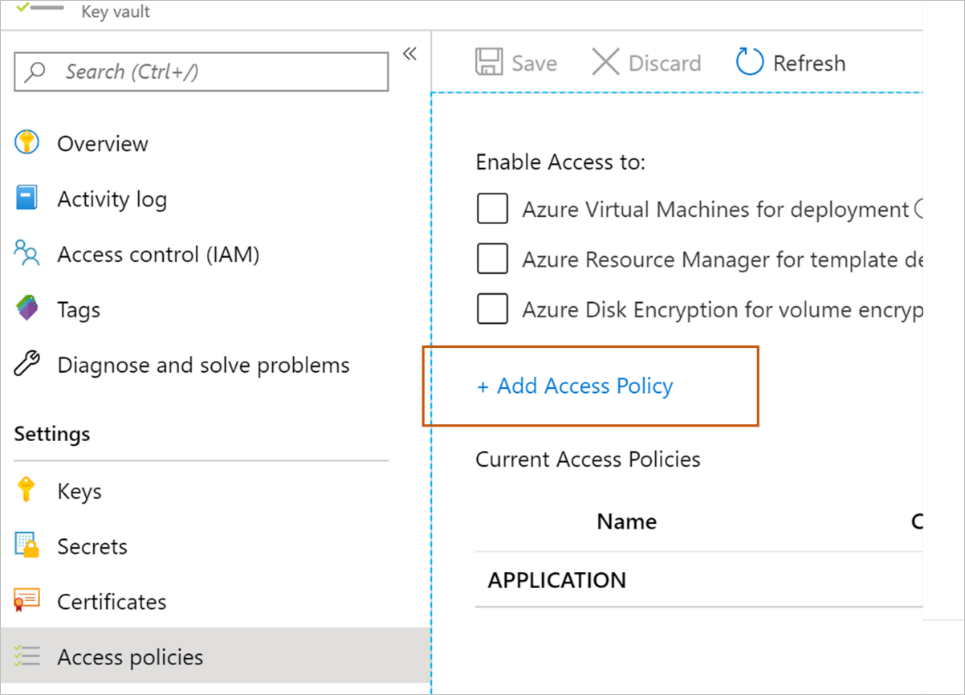Viewport: 965px width, 695px height.
Task: Click the Activity log icon
Action: tap(26, 198)
